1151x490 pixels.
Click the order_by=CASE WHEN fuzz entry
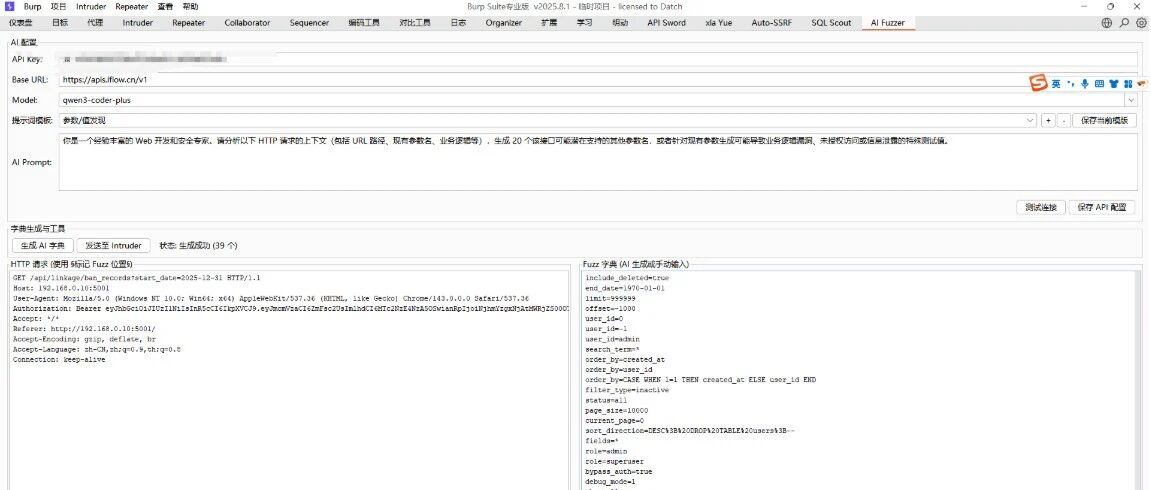[700, 380]
